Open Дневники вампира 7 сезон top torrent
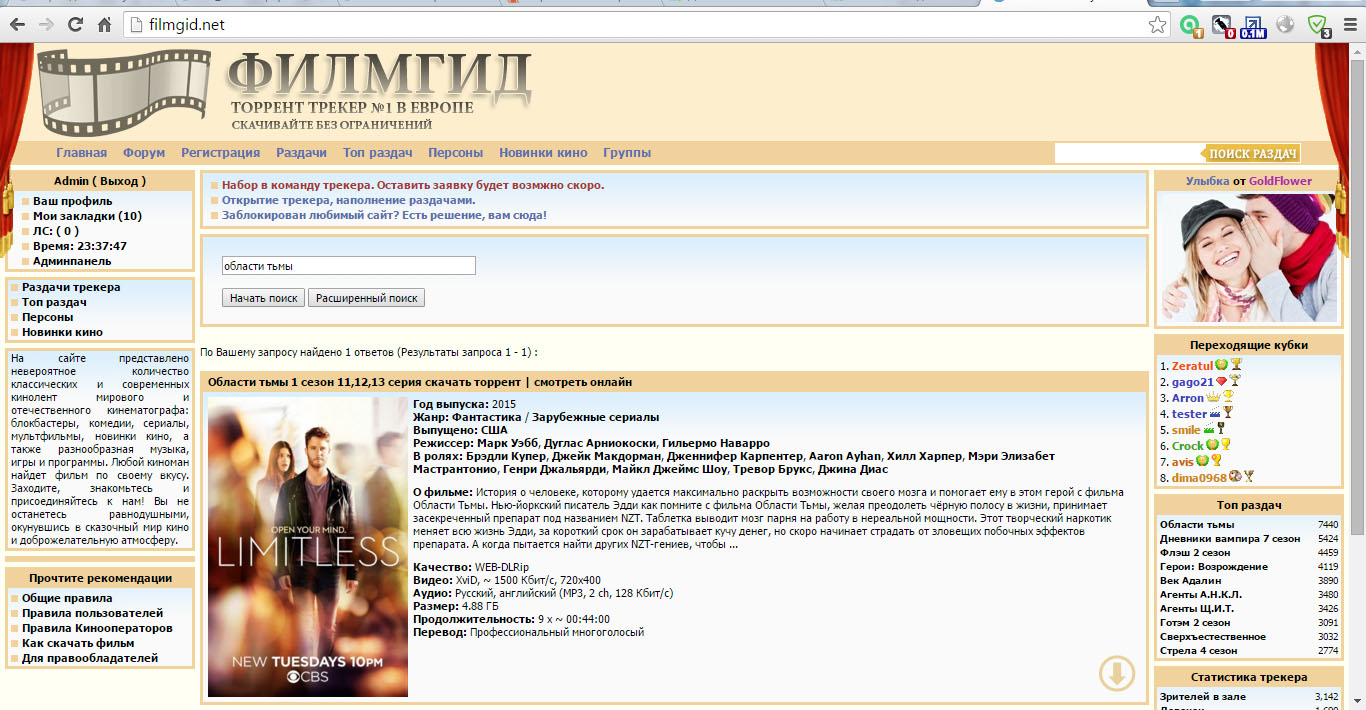1366x710 pixels. [1230, 538]
